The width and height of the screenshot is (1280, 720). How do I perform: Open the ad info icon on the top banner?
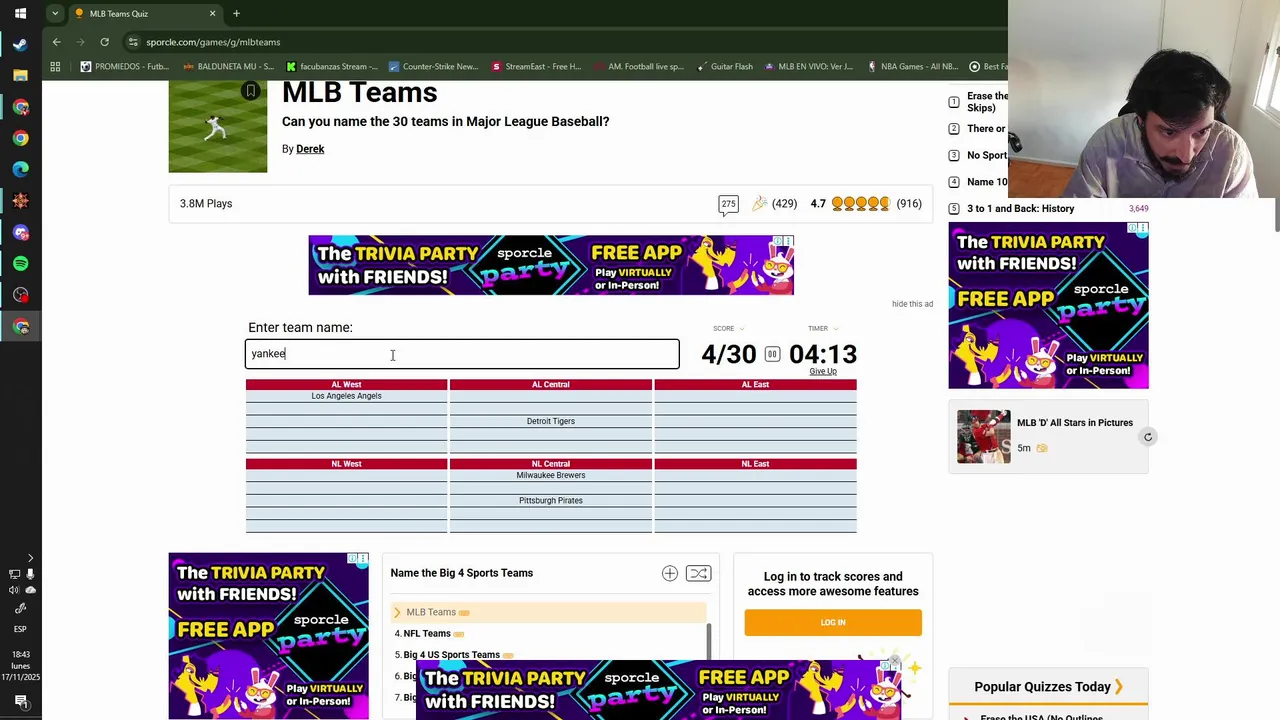776,241
